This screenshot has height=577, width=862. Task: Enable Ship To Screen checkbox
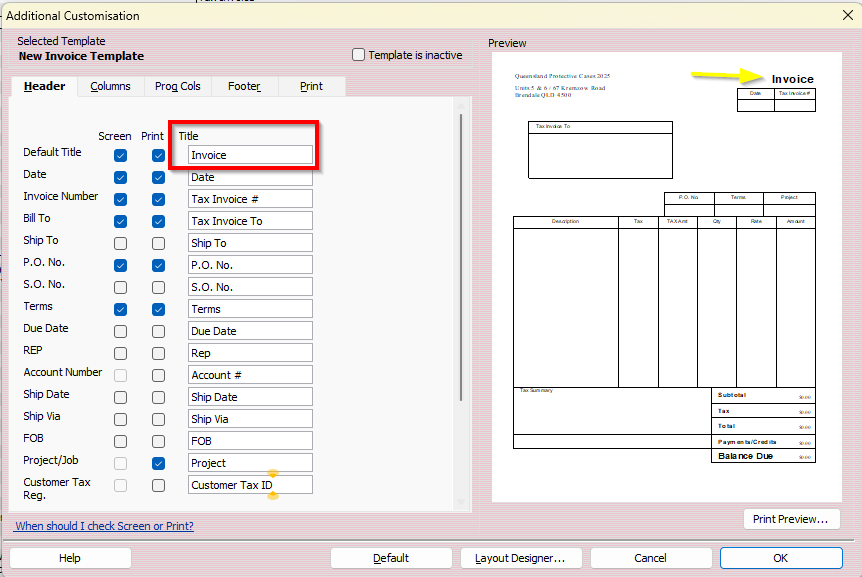[120, 243]
